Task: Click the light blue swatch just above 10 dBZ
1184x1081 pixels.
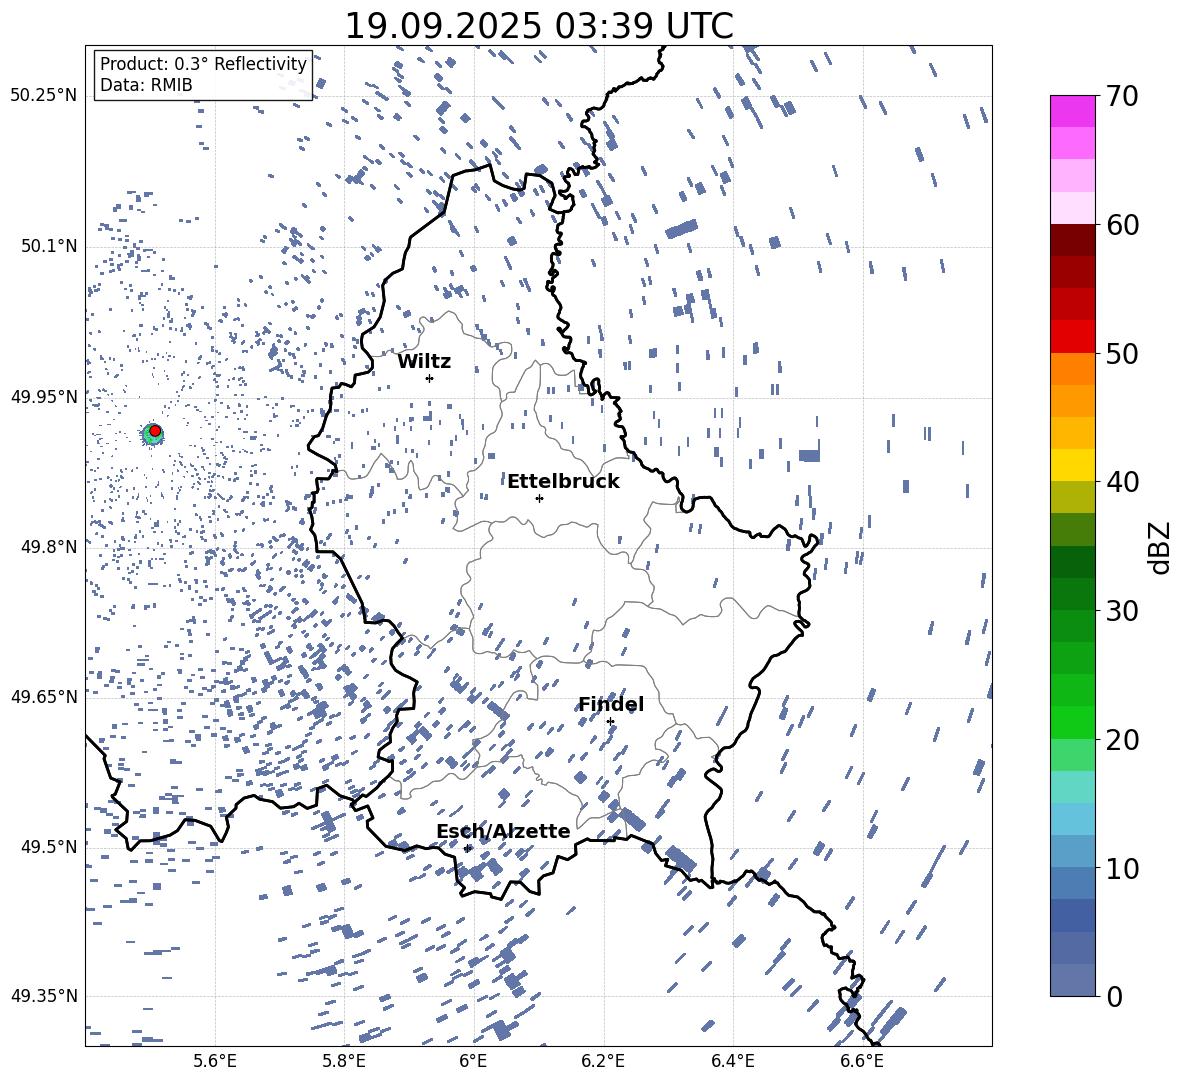Action: pos(1072,852)
